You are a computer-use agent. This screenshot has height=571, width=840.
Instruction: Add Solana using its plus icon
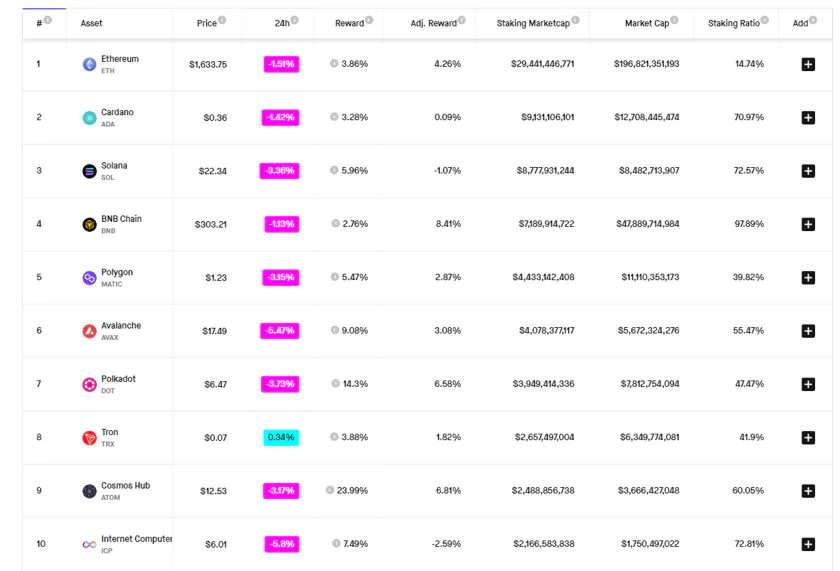(x=808, y=171)
